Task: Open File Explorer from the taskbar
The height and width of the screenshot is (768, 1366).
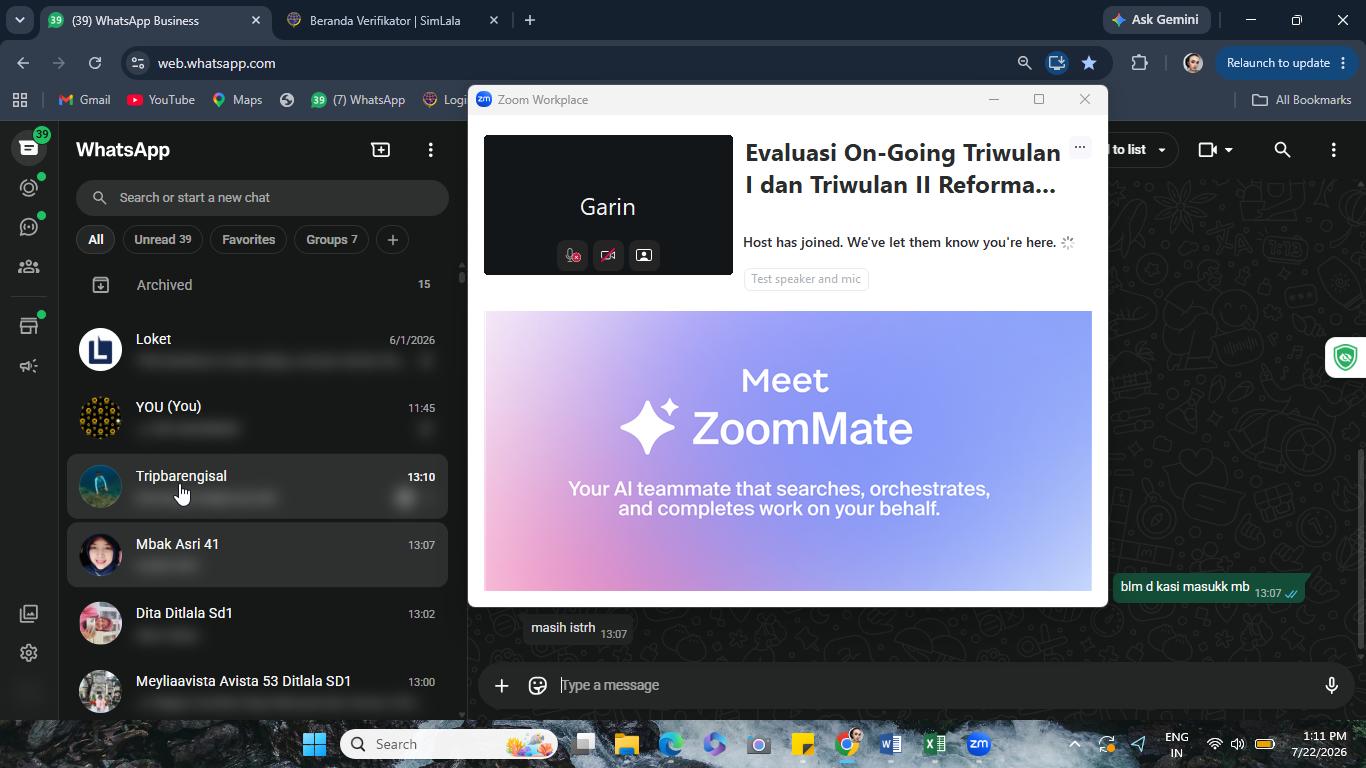Action: click(627, 744)
